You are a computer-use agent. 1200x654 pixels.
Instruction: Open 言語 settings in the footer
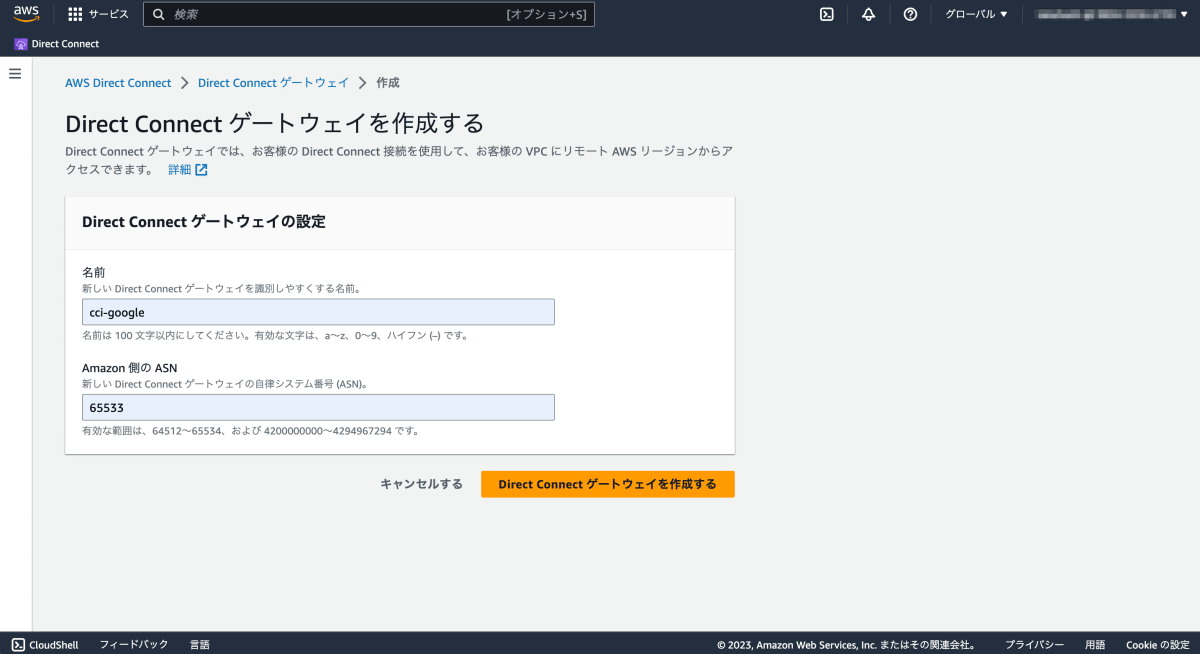point(200,645)
